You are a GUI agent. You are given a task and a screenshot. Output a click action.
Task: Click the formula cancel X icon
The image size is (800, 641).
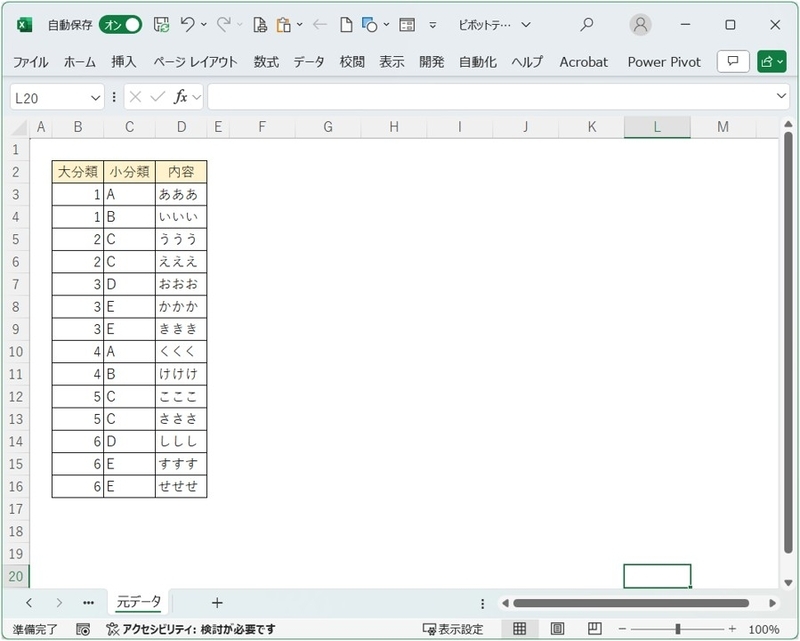pyautogui.click(x=135, y=97)
